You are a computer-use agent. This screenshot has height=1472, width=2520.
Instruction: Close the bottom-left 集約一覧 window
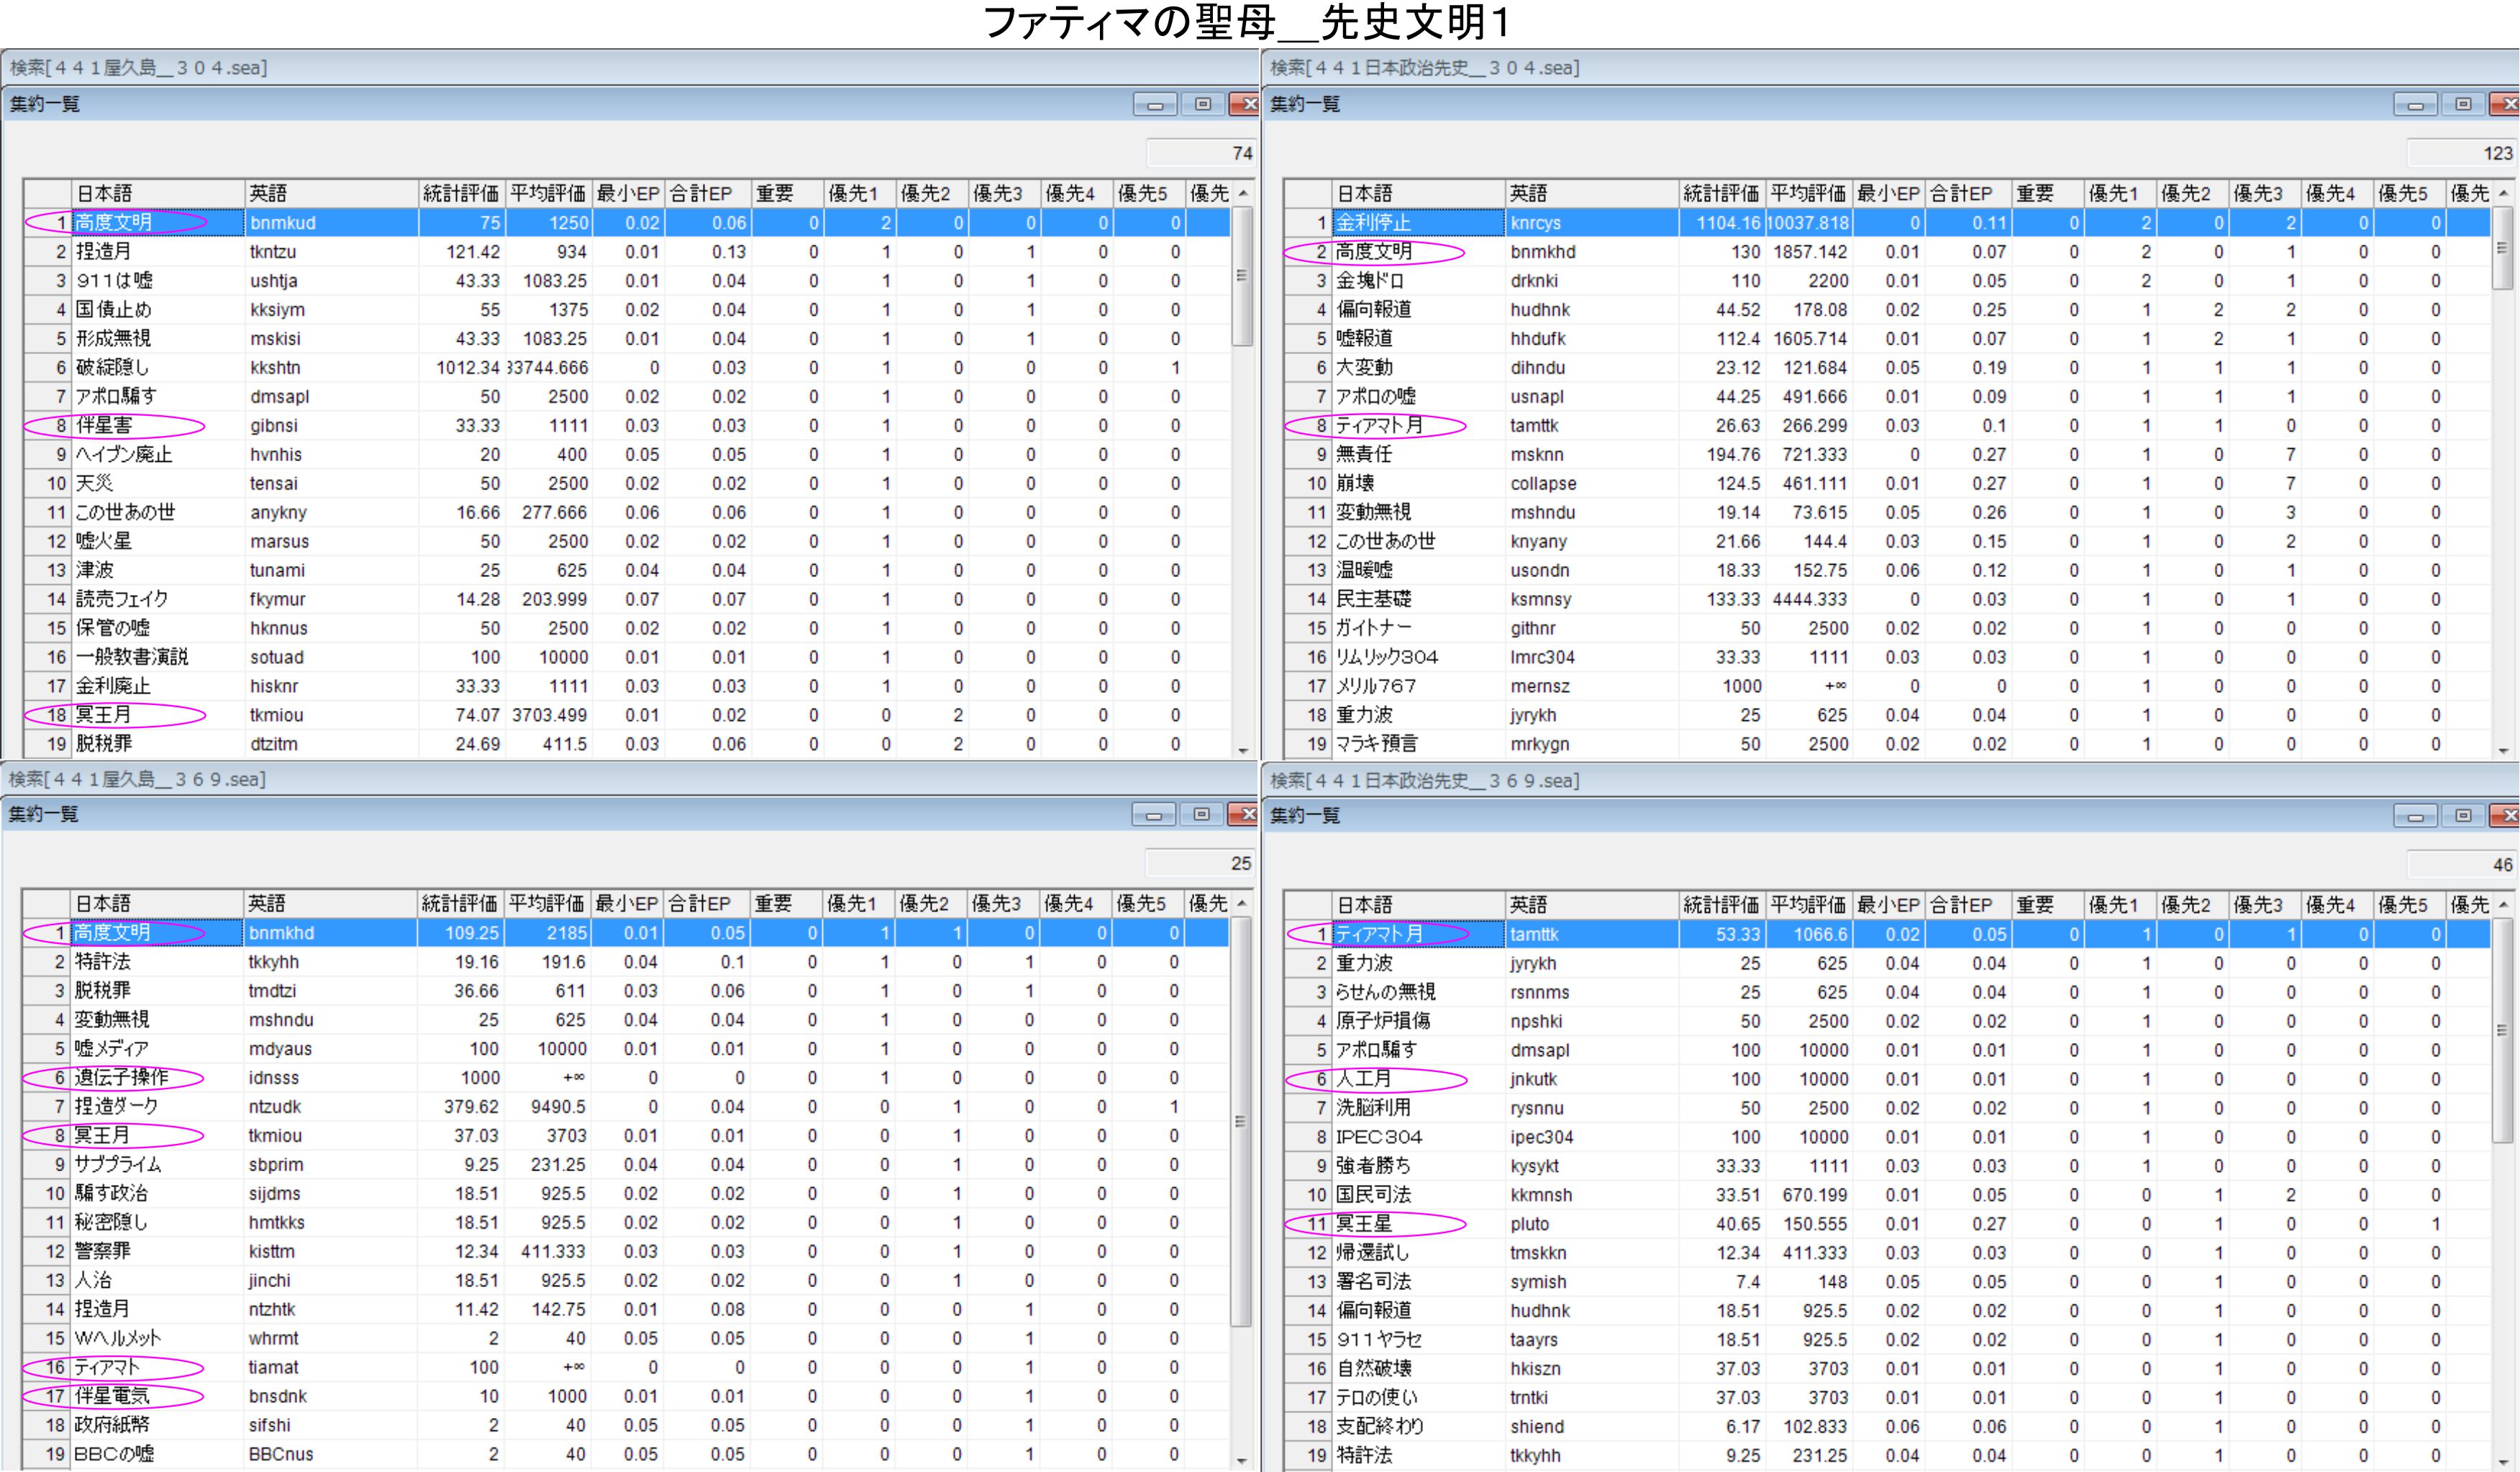(1246, 815)
